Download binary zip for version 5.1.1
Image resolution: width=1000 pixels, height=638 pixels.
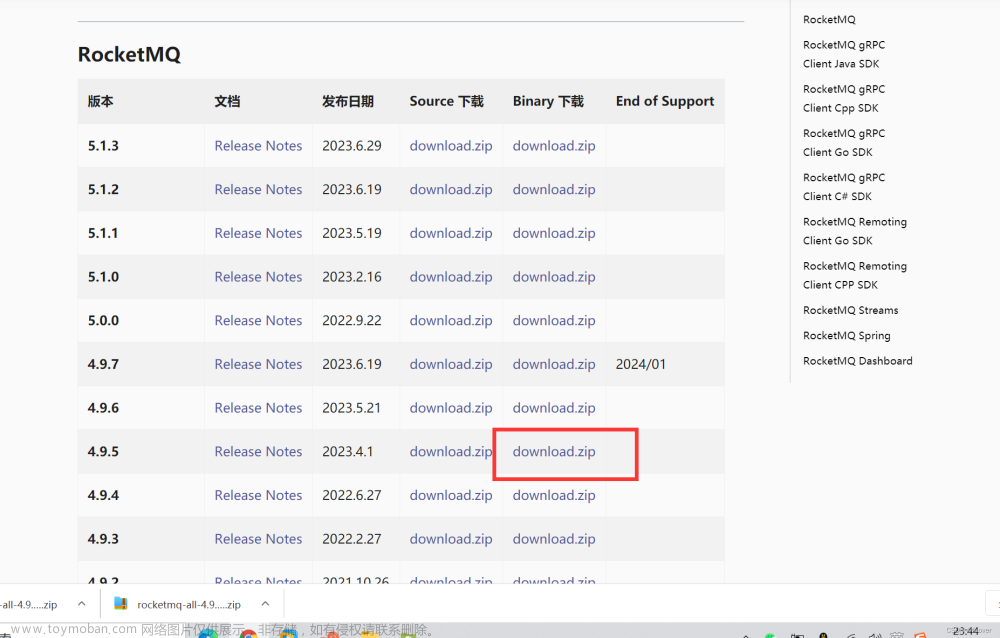[554, 233]
